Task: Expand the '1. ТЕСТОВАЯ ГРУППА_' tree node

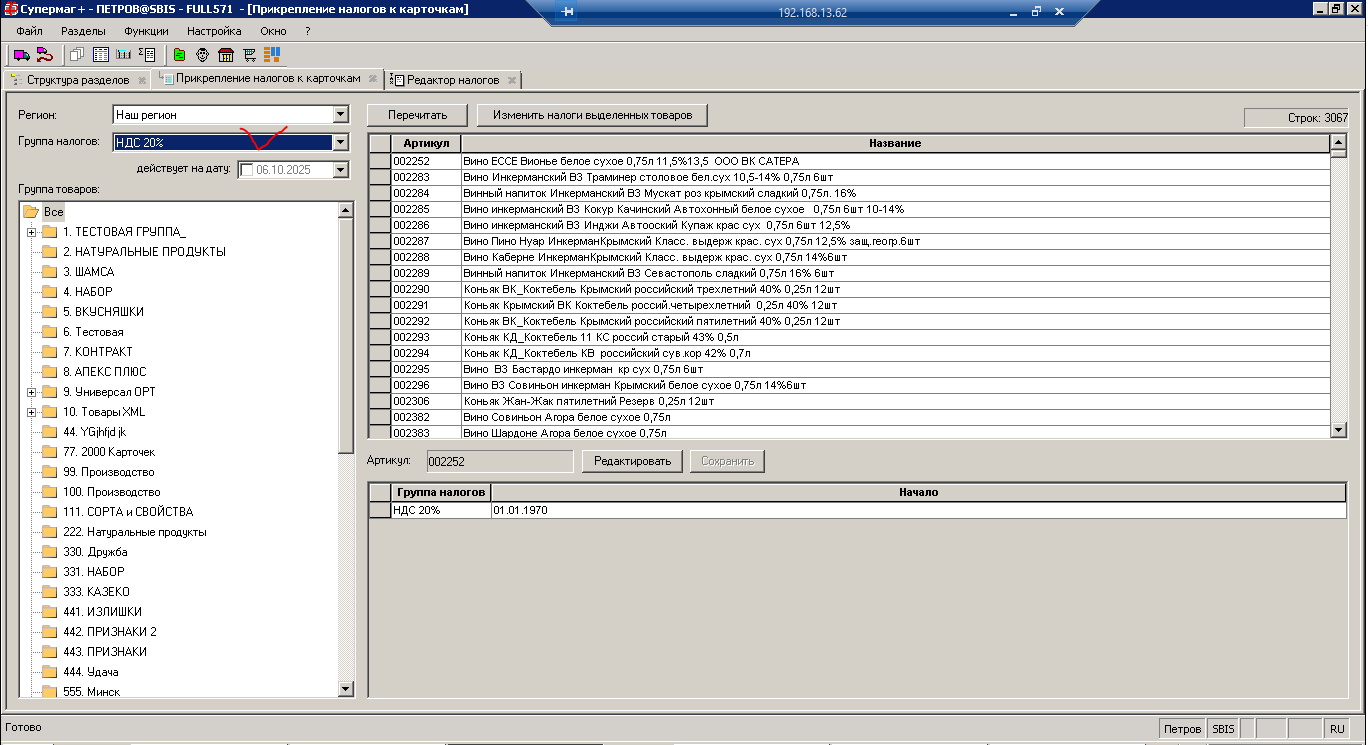Action: (32, 232)
